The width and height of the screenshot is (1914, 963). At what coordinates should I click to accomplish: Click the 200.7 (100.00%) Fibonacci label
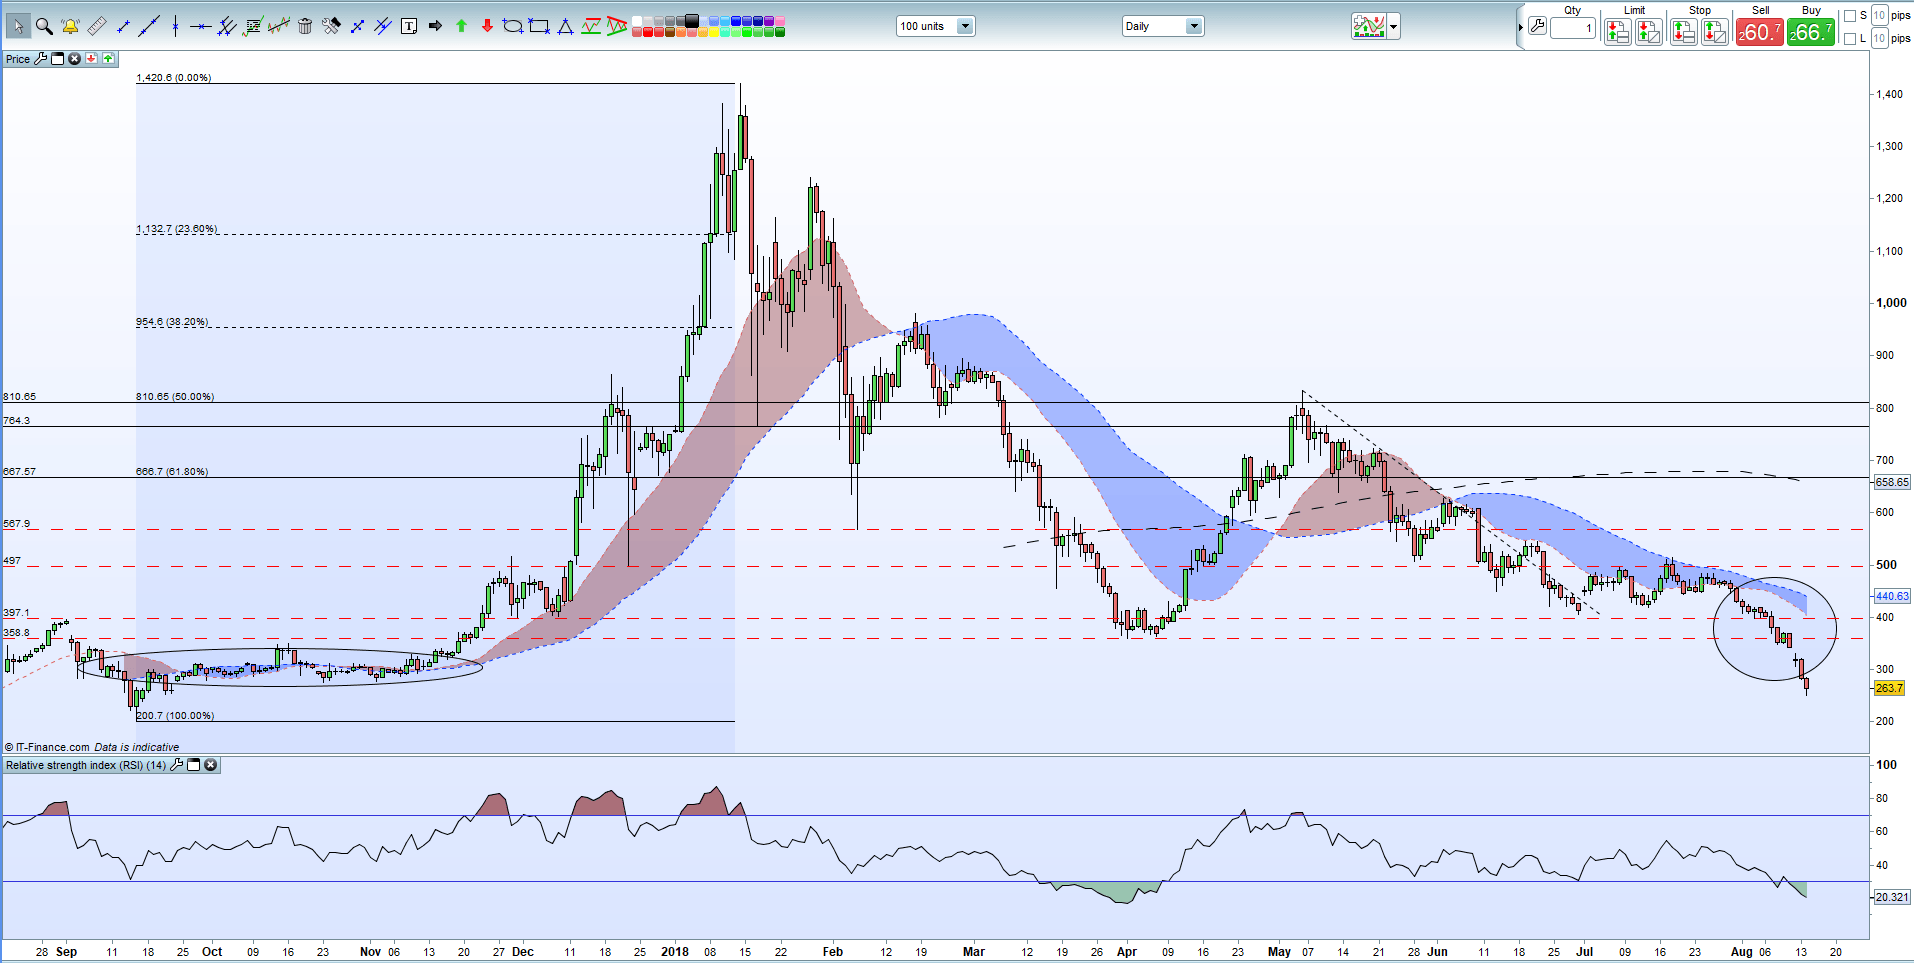pos(175,715)
